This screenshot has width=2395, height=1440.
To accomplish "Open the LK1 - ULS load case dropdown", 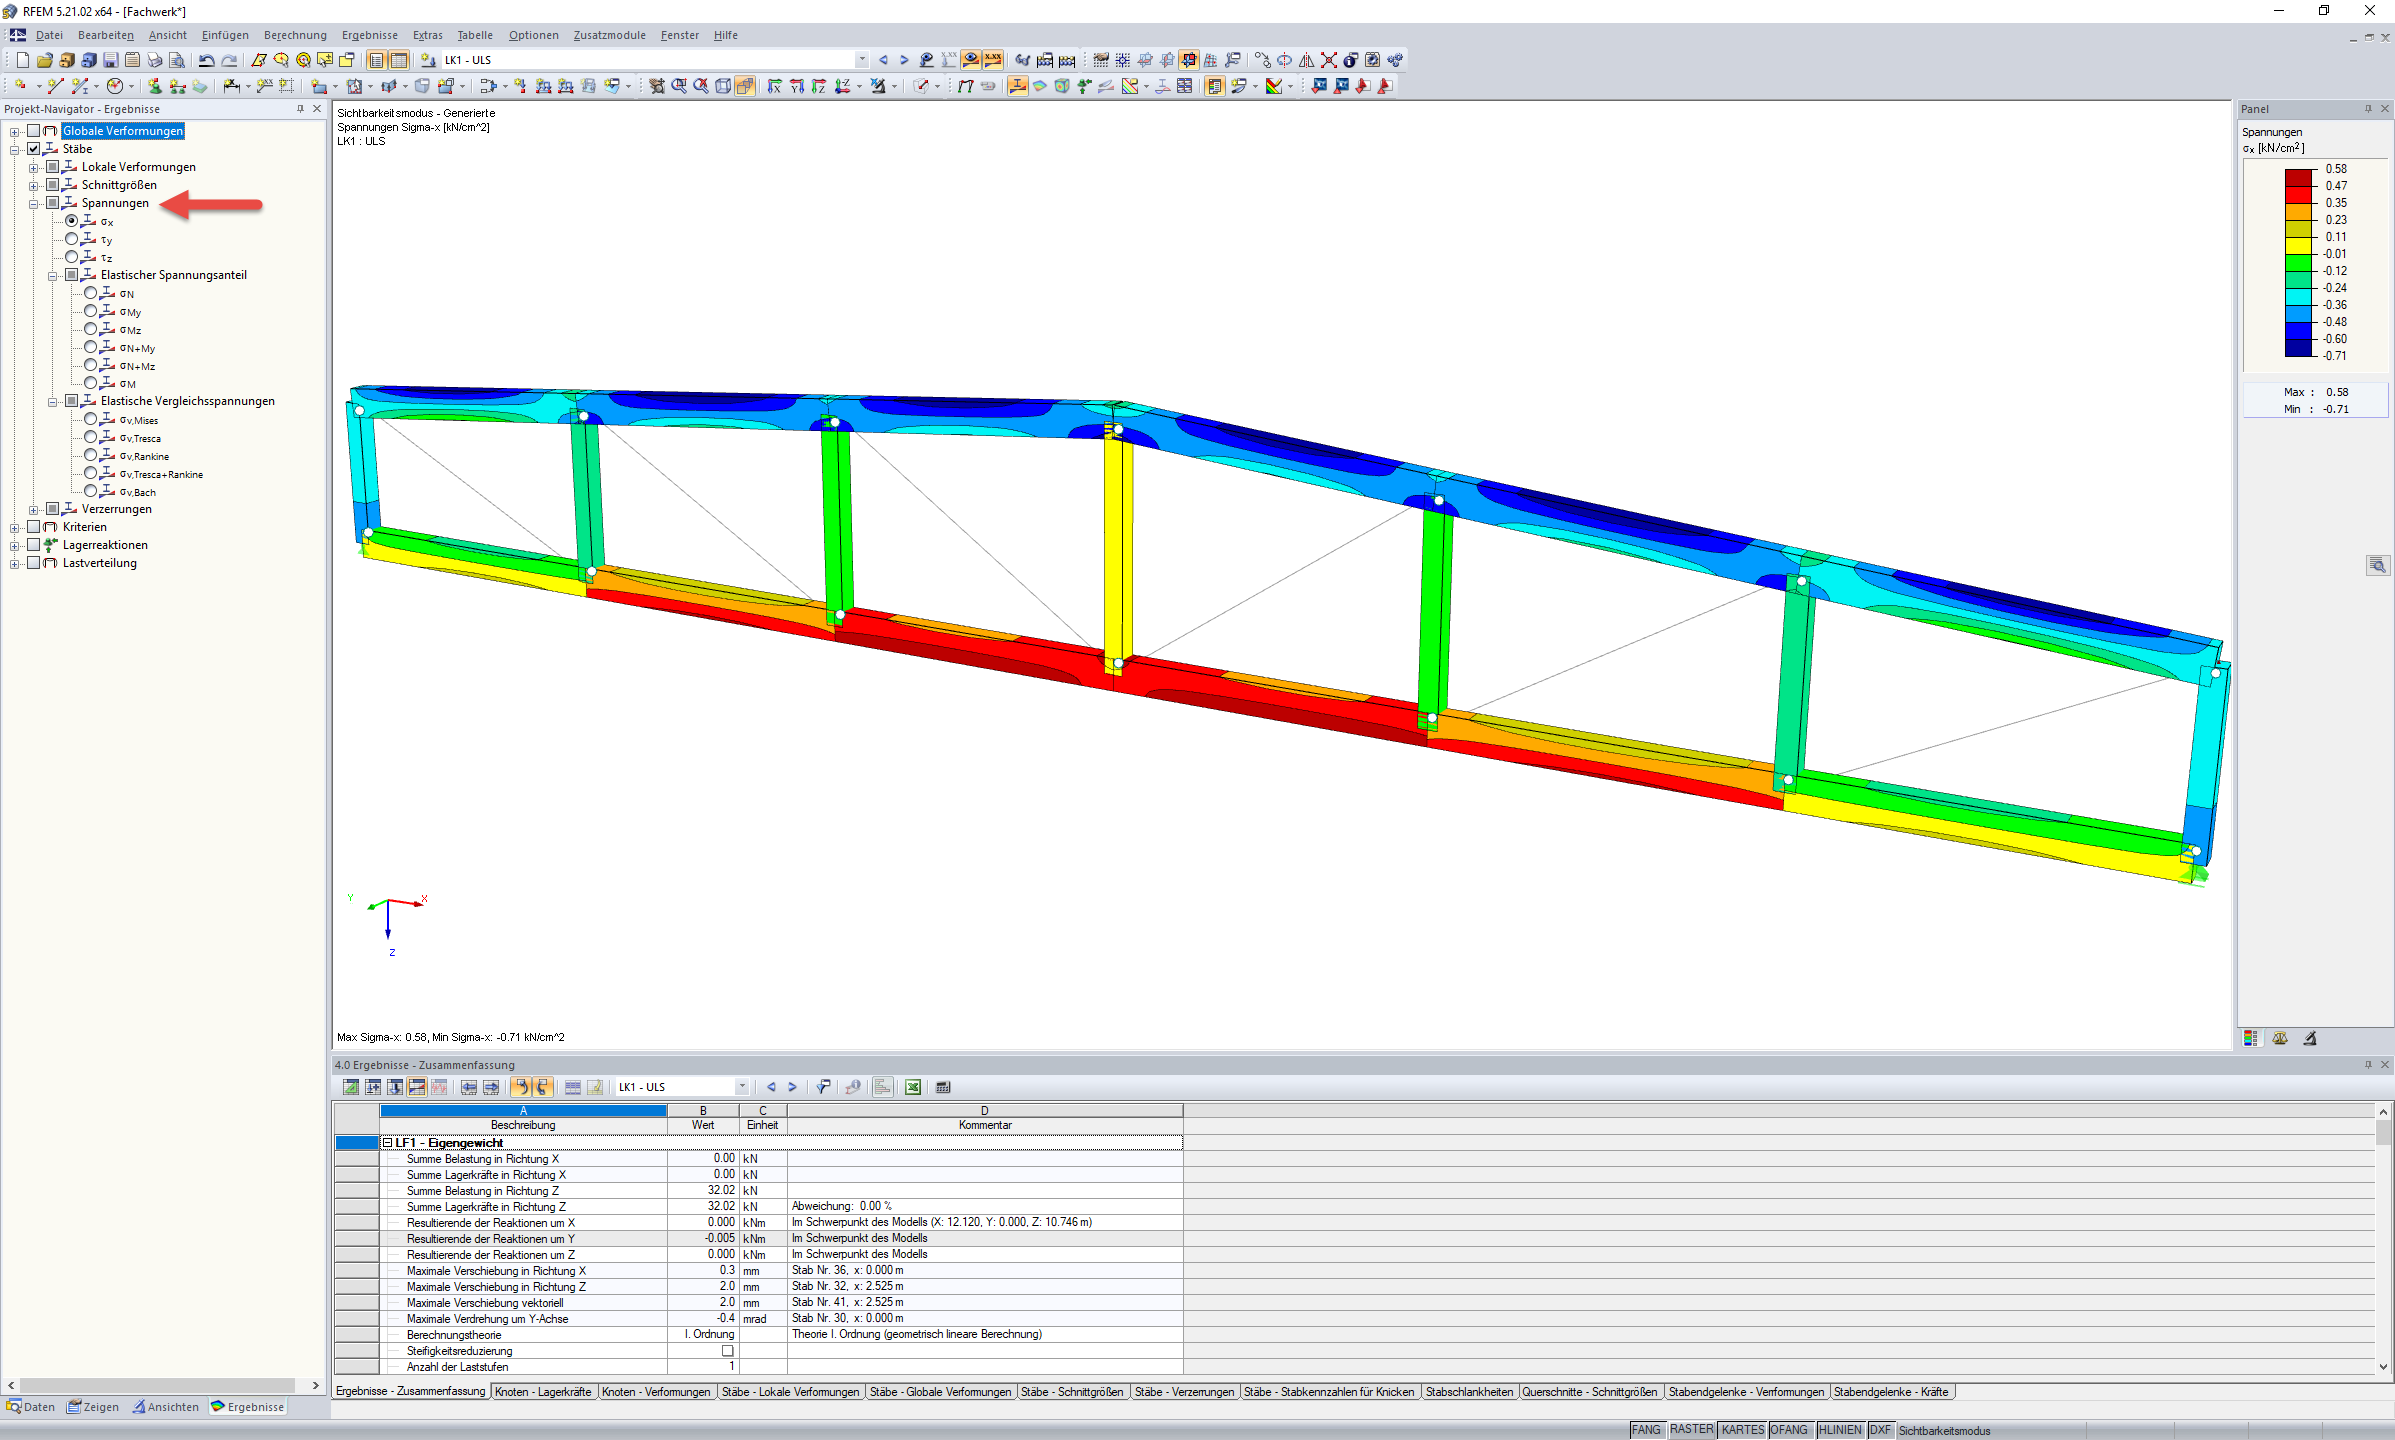I will 862,60.
